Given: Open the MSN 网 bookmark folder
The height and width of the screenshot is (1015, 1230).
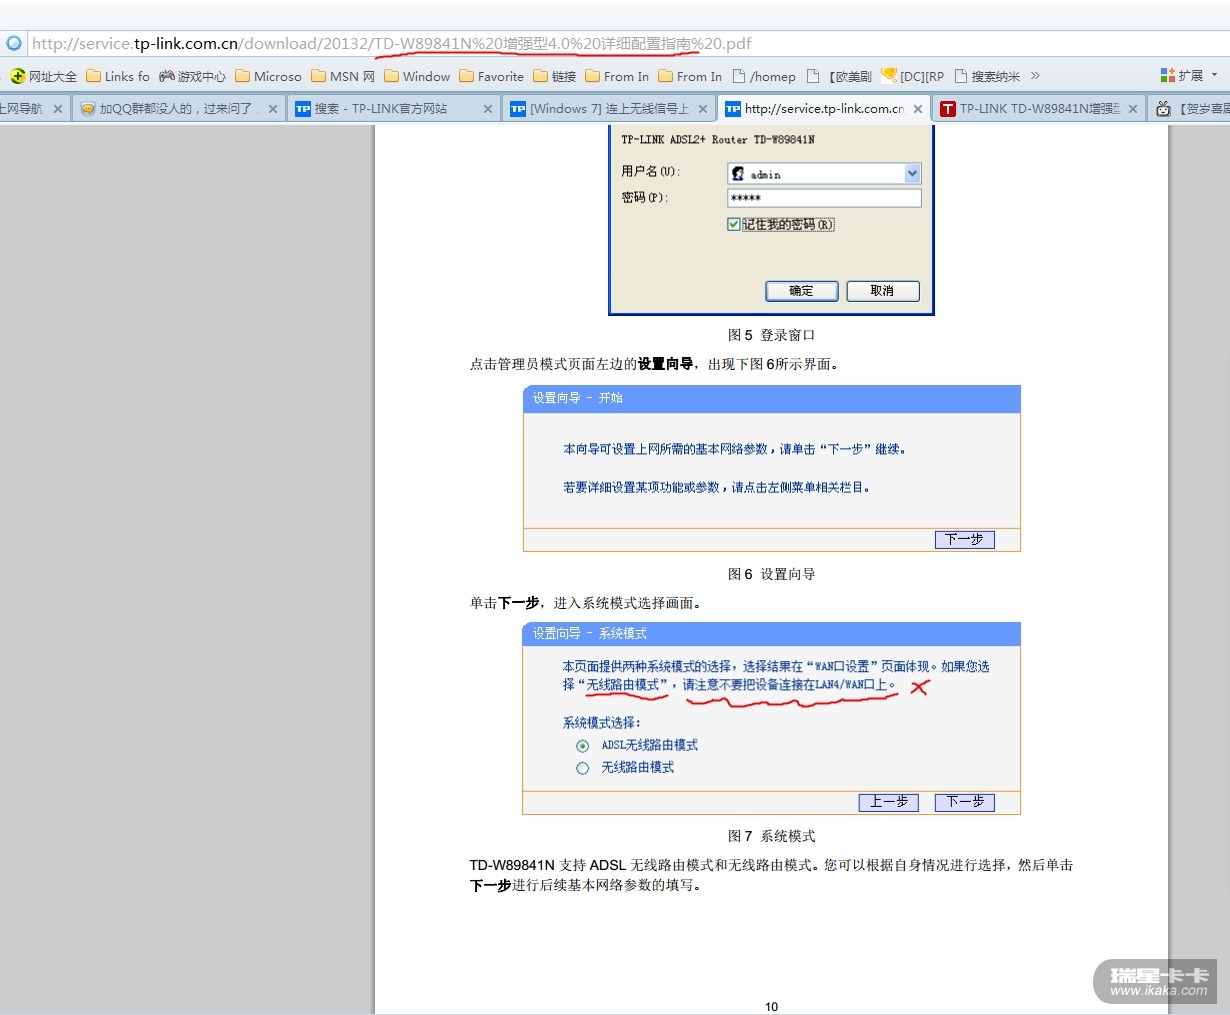Looking at the screenshot, I should (x=343, y=76).
